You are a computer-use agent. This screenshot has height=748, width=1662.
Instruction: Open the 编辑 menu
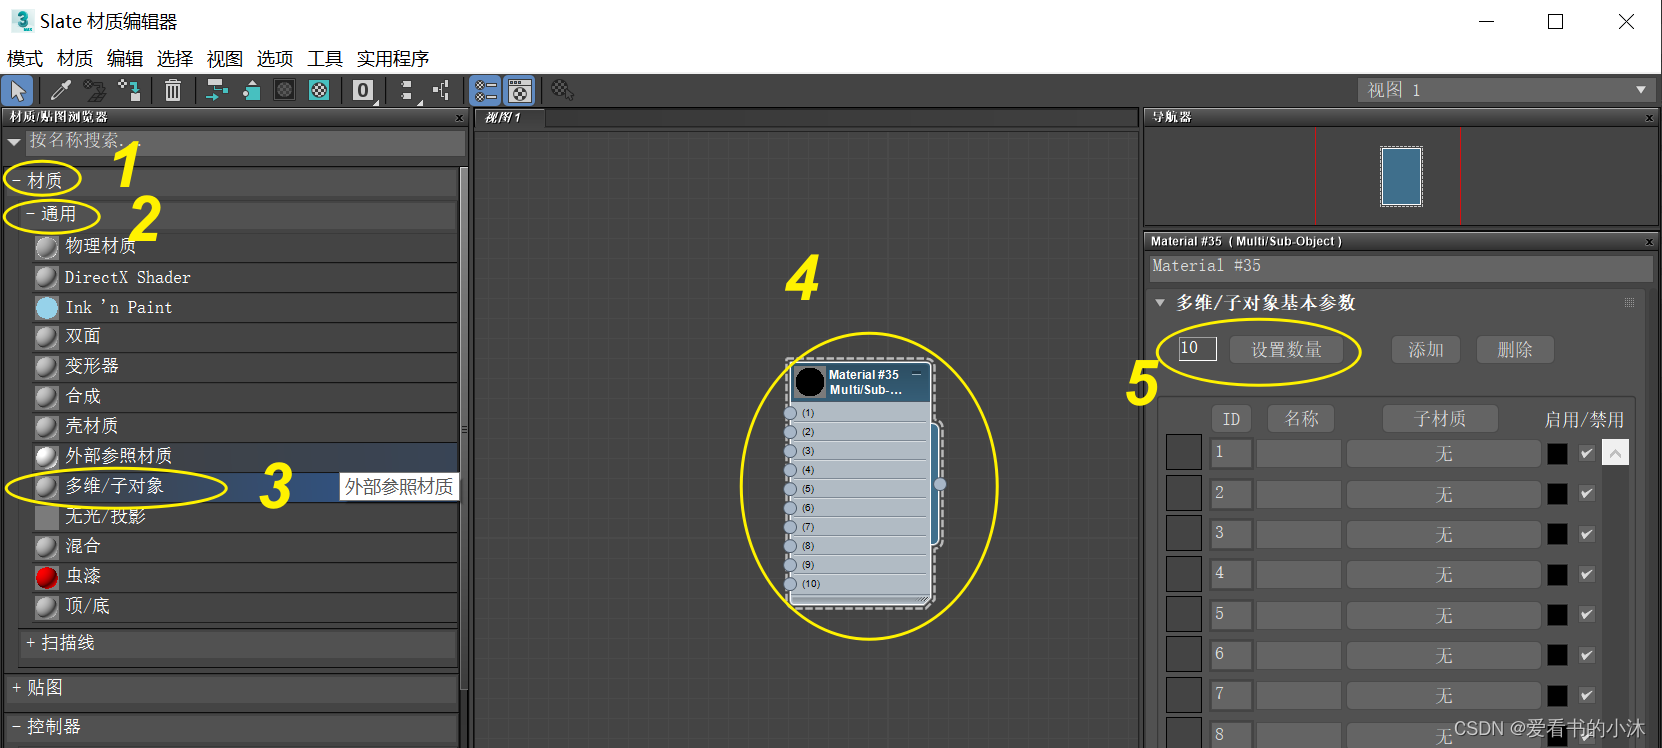(125, 59)
